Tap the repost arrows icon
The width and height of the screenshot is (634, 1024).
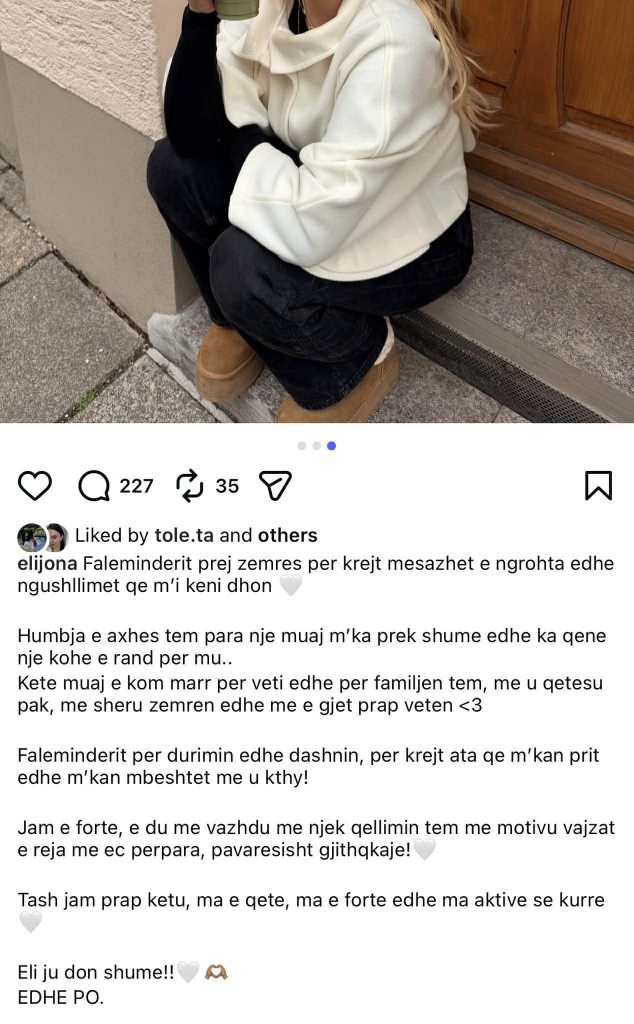click(x=191, y=486)
